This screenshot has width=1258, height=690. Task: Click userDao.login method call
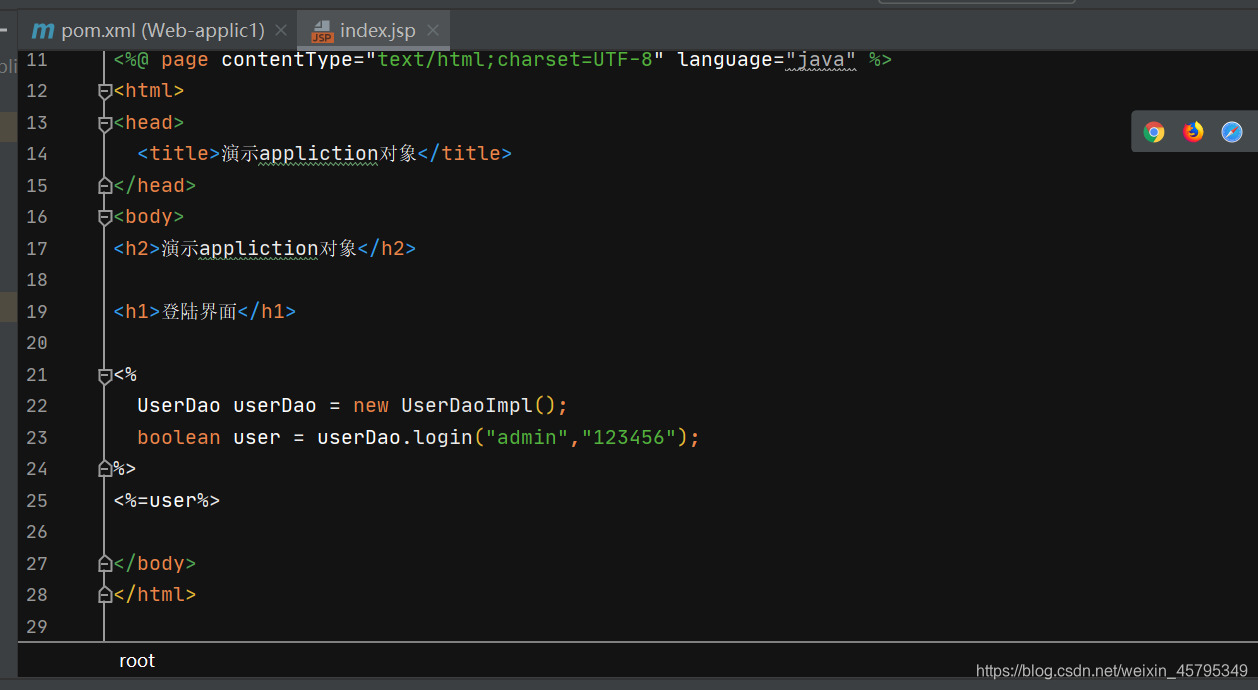[395, 437]
